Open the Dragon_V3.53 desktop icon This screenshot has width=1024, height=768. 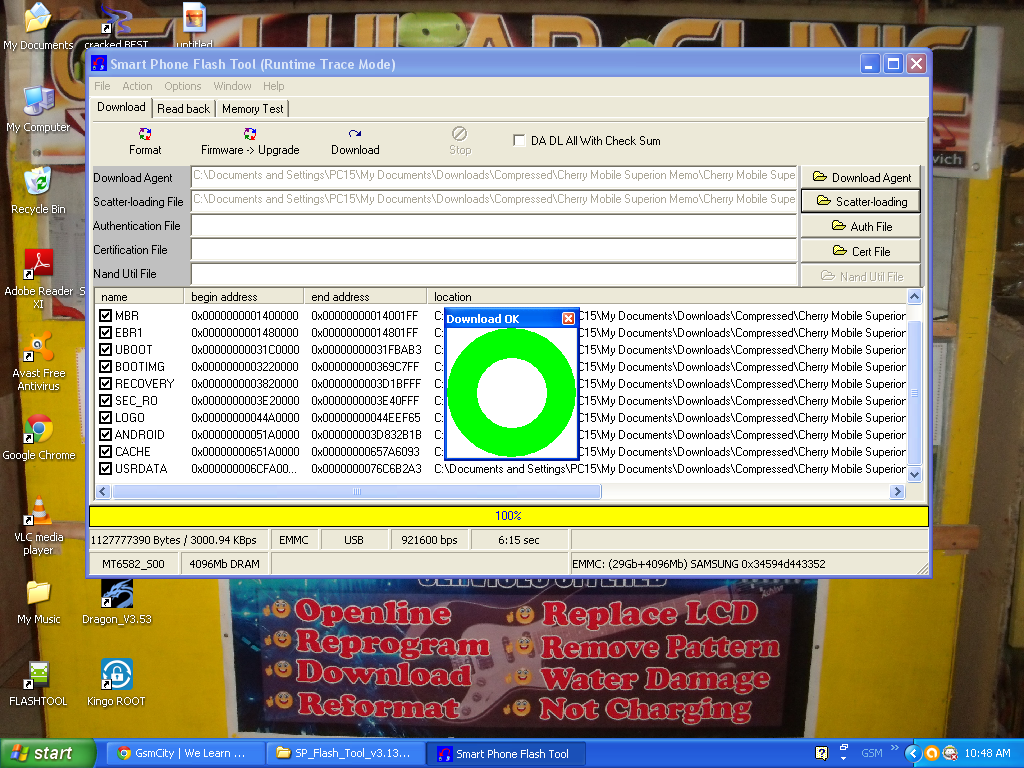[x=117, y=601]
